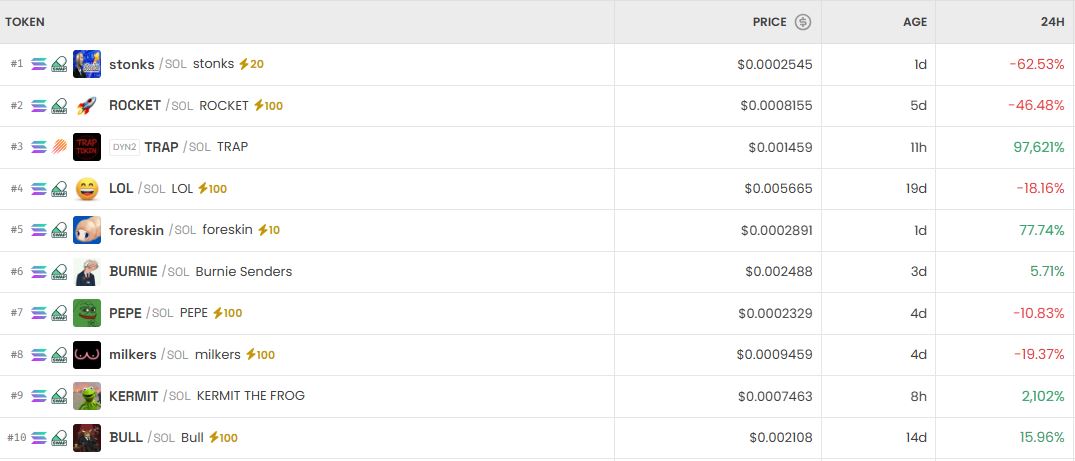Click the dollar icon next to PRICE header
The height and width of the screenshot is (461, 1075).
pyautogui.click(x=803, y=22)
